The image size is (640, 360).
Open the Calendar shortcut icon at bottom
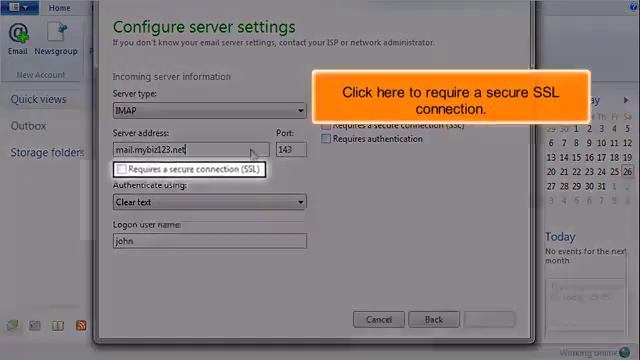pos(35,325)
